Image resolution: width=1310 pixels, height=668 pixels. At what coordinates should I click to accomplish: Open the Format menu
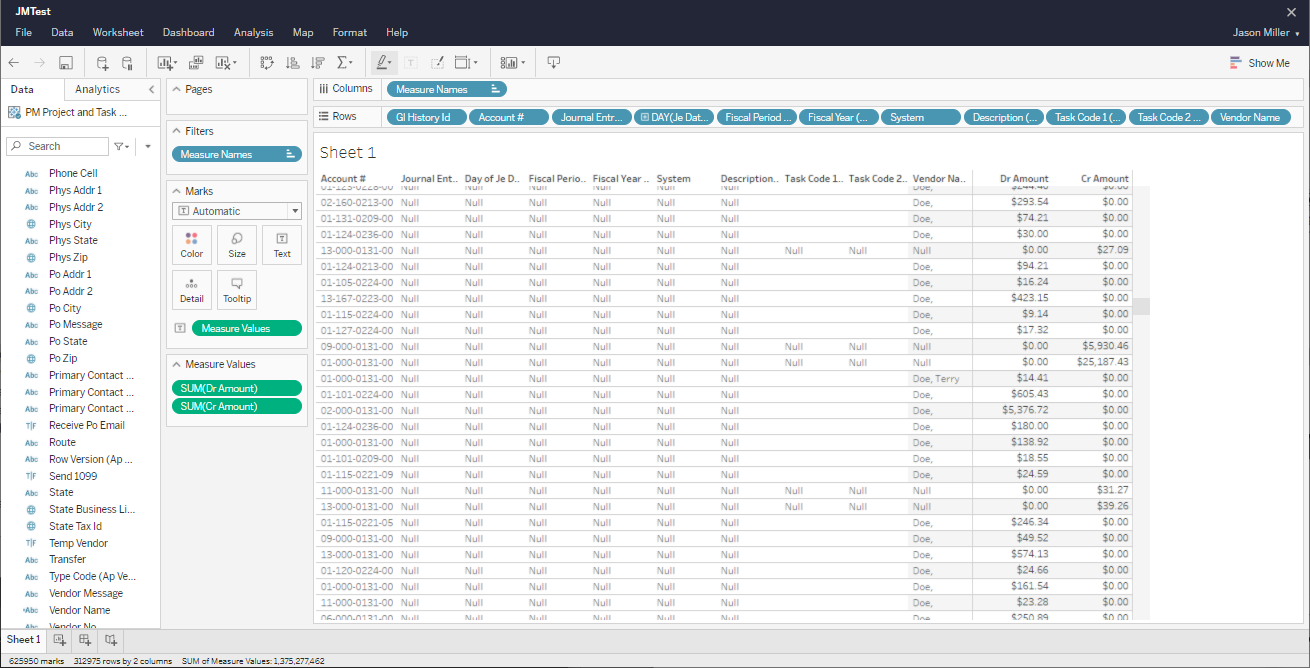(350, 33)
